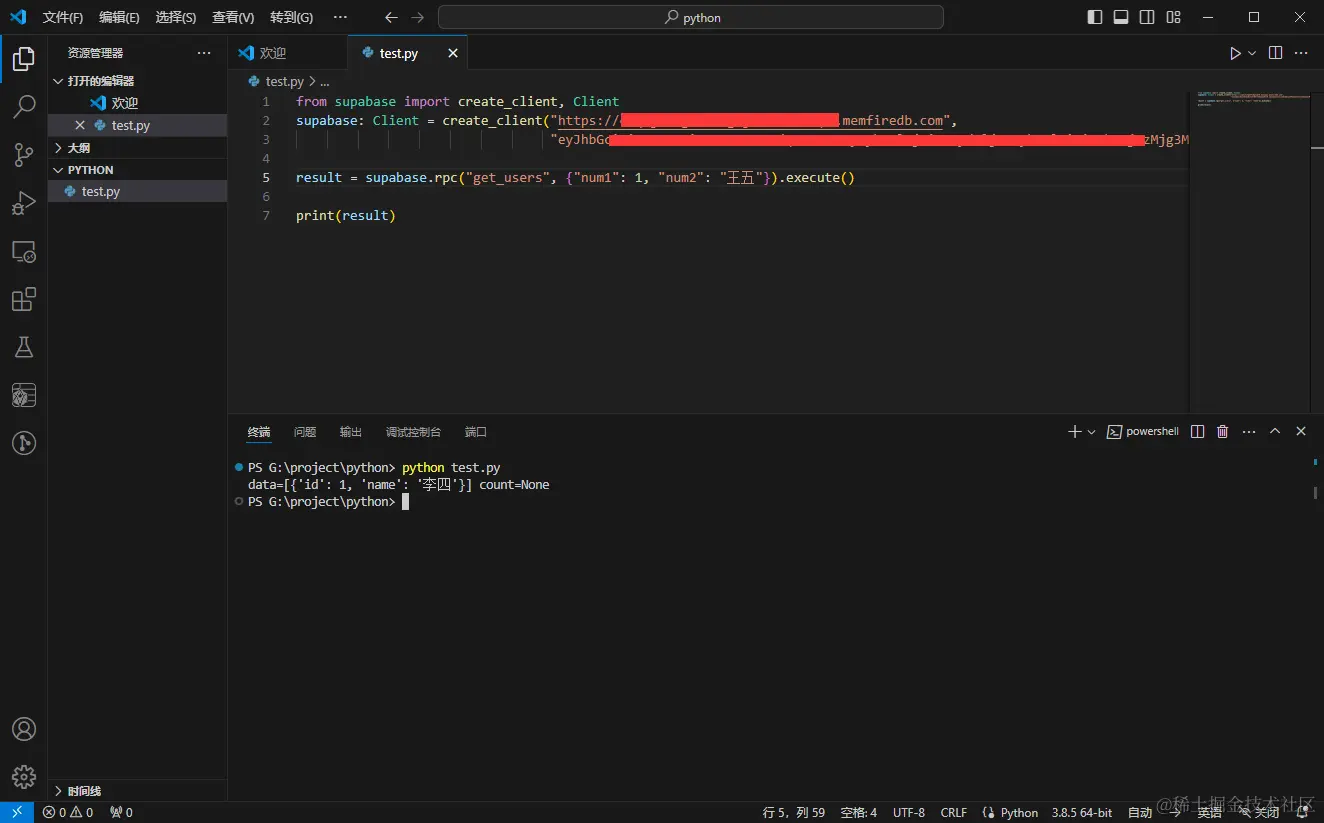Switch to the 欢迎 editor tab
The image size is (1324, 823).
point(288,53)
